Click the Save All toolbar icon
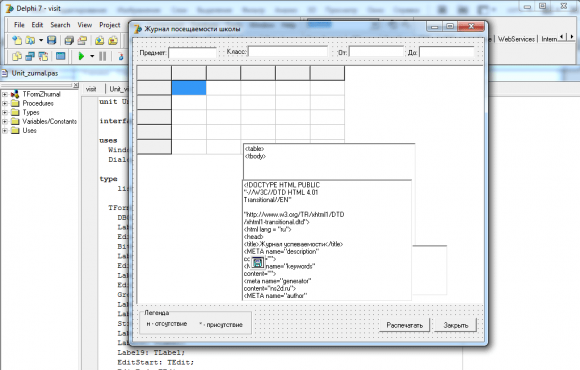Image resolution: width=580 pixels, height=370 pixels. (x=69, y=40)
